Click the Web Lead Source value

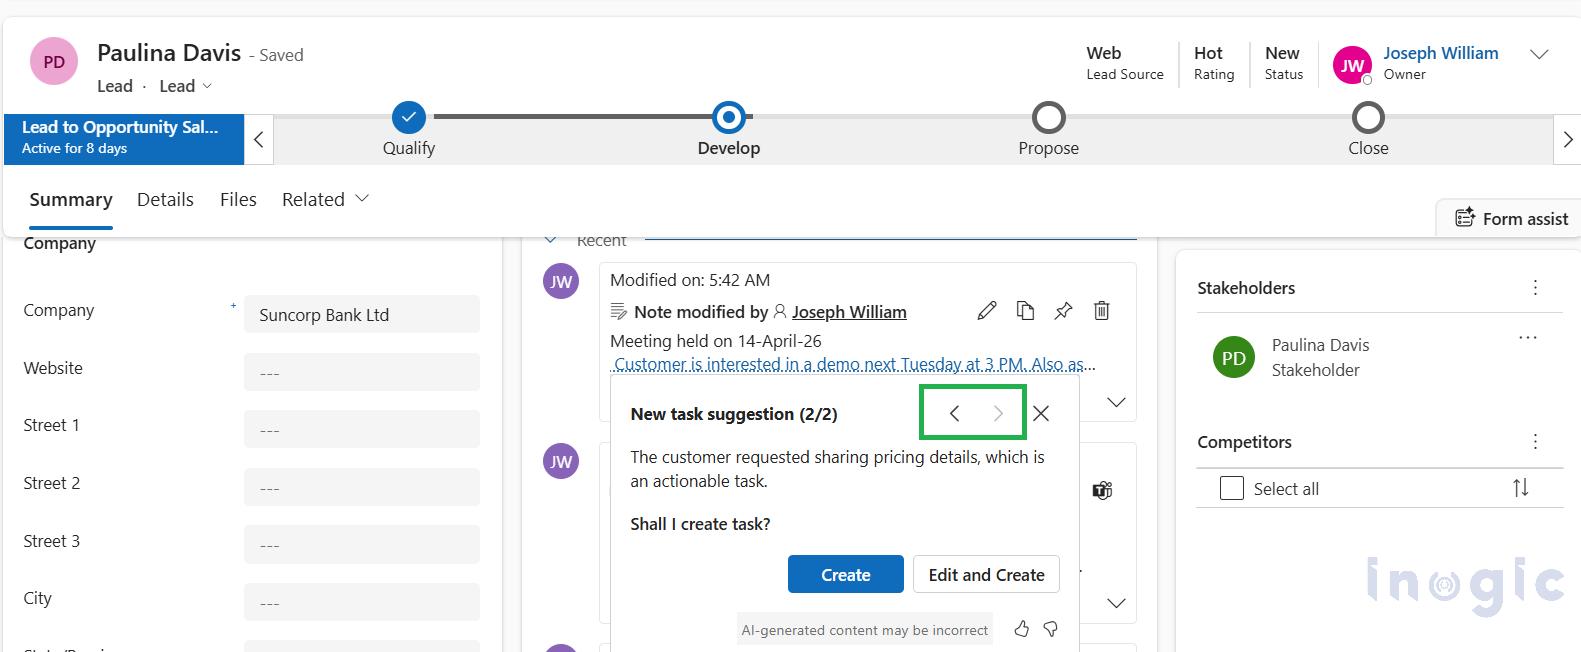1104,53
